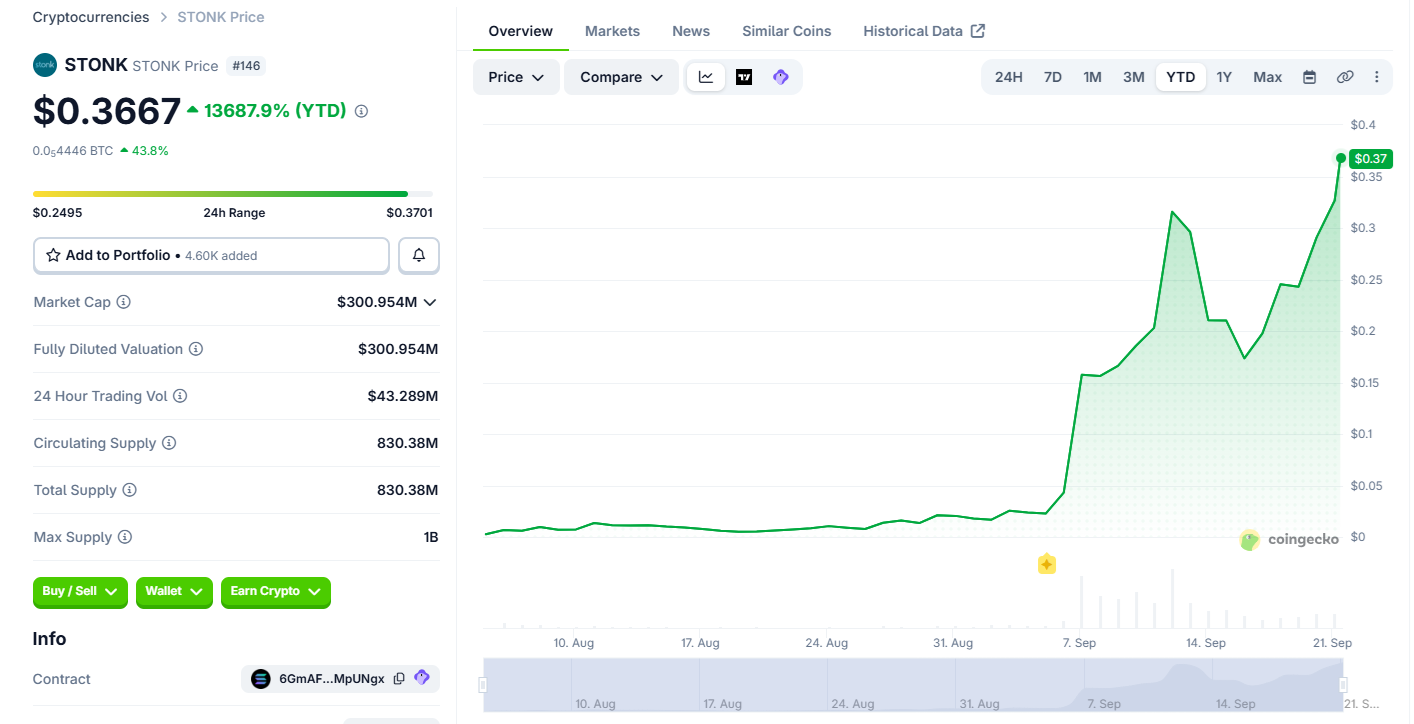Screen dimensions: 1414x724
Task: Open the Wallet dropdown
Action: (x=174, y=592)
